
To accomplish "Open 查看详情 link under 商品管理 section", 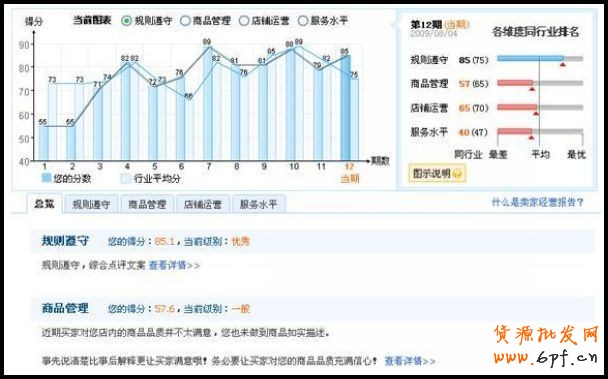I will (410, 361).
